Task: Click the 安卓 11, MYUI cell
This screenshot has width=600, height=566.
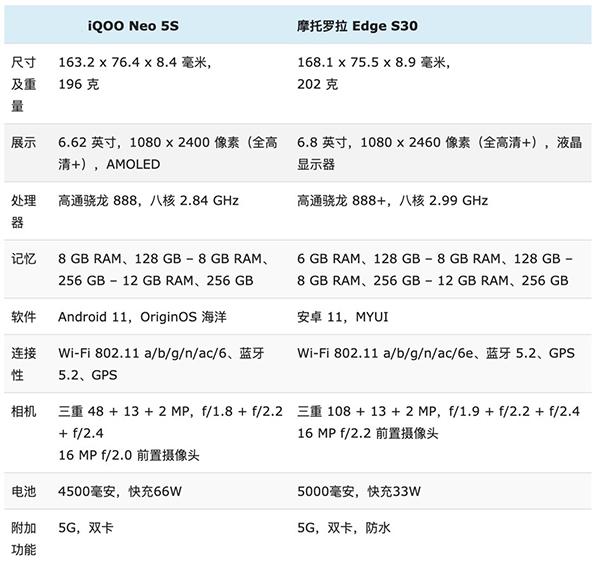Action: coord(347,317)
